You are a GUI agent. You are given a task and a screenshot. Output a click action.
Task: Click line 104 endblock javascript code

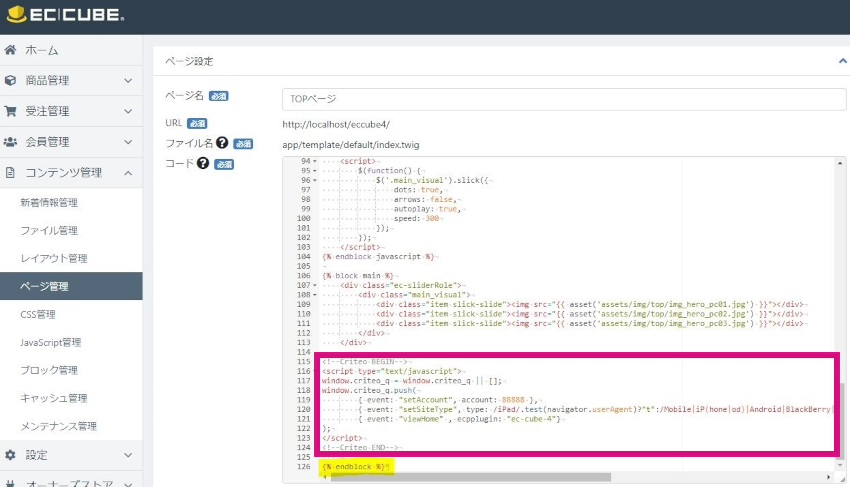click(x=378, y=257)
